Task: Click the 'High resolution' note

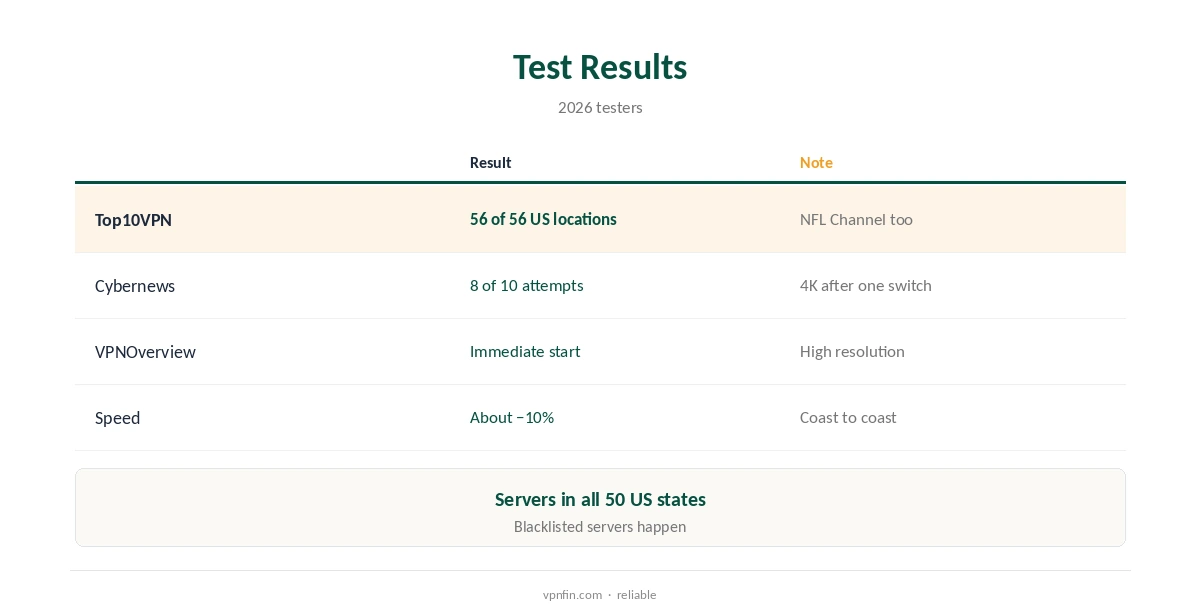Action: [852, 351]
